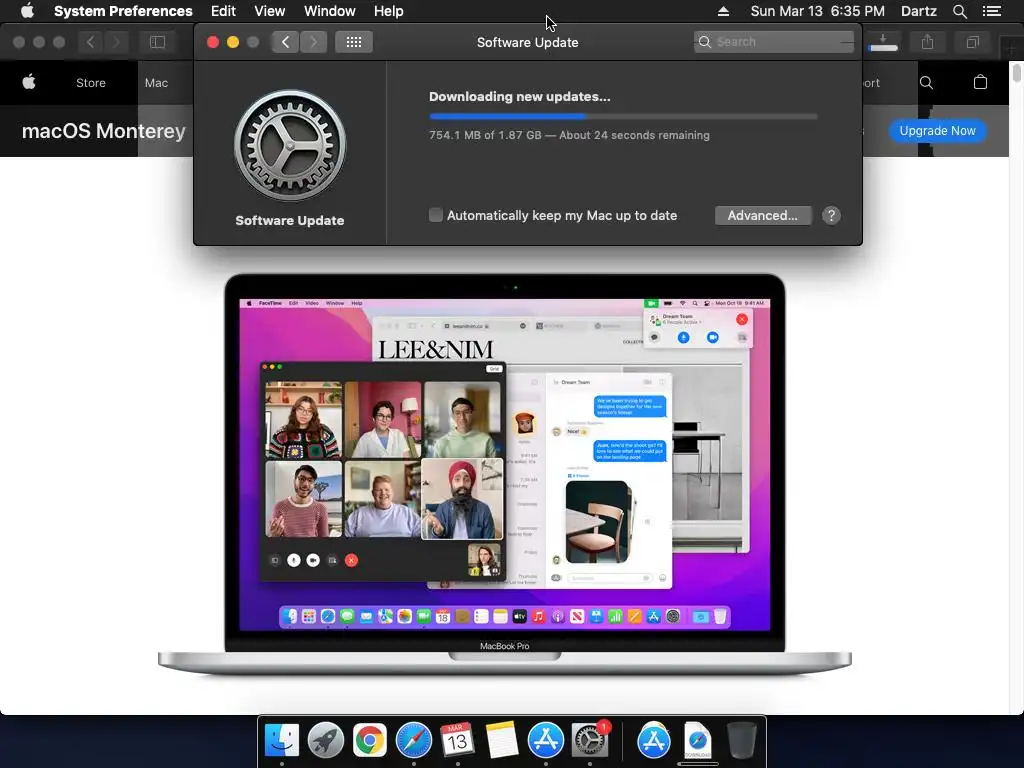Click the macOS Monterey heading
Viewport: 1024px width, 768px height.
[x=104, y=131]
